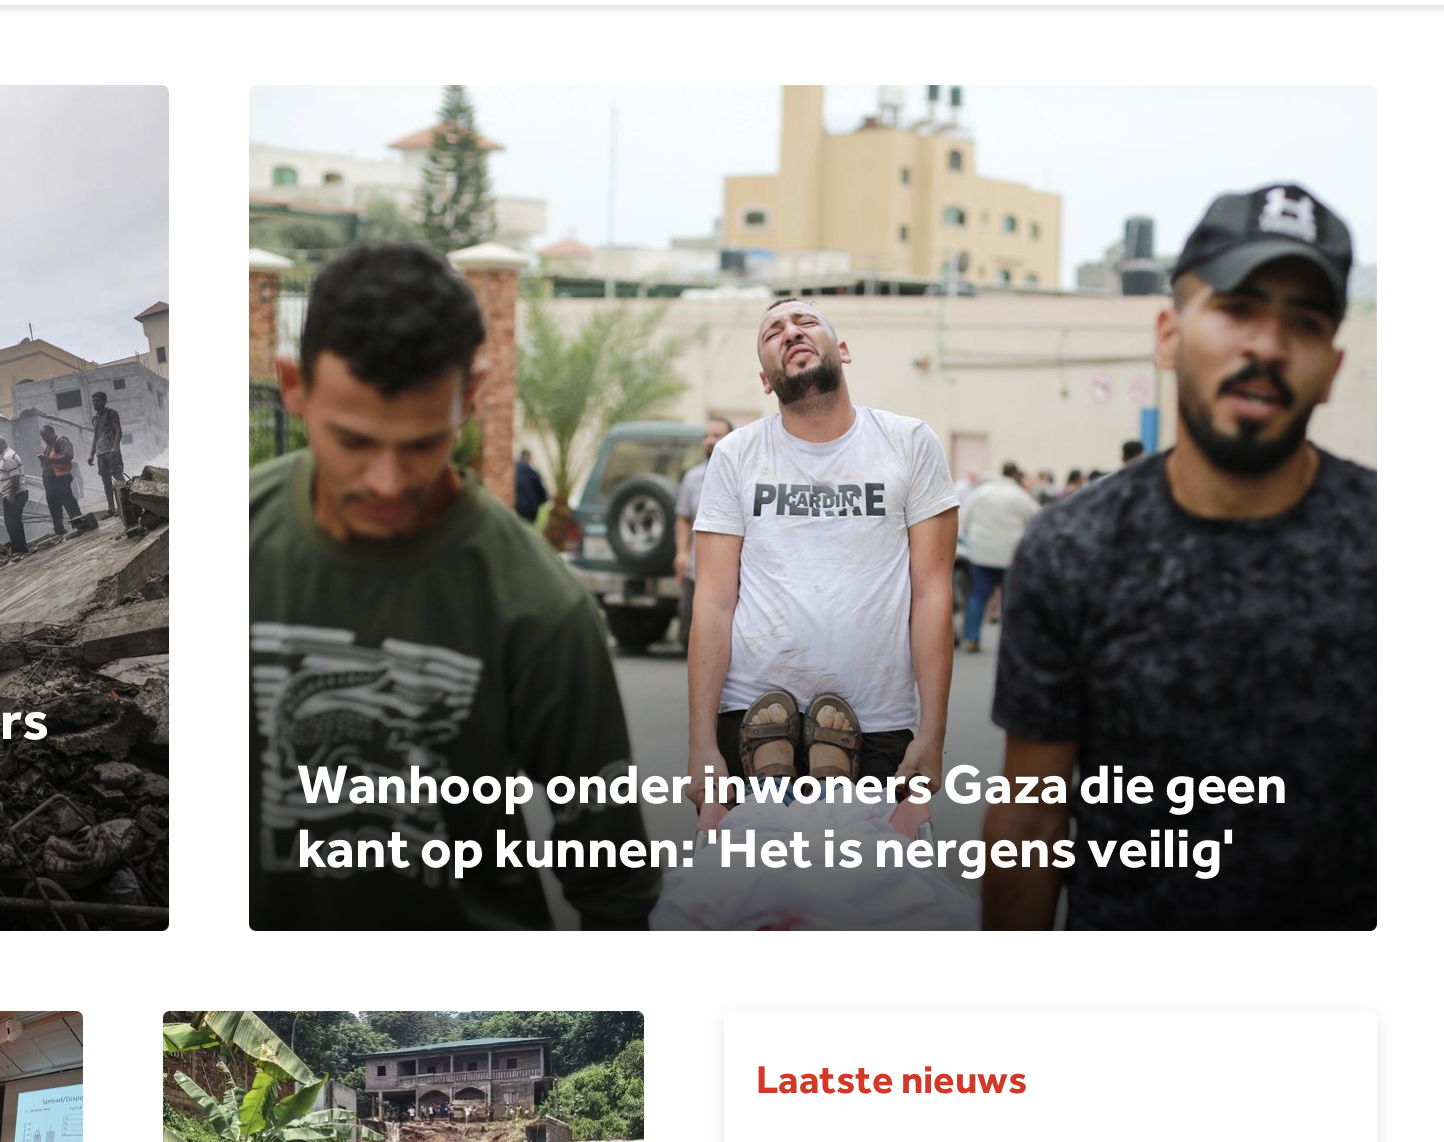This screenshot has height=1142, width=1444.
Task: Open the presentation screen thumbnail at bottom left
Action: 41,1076
